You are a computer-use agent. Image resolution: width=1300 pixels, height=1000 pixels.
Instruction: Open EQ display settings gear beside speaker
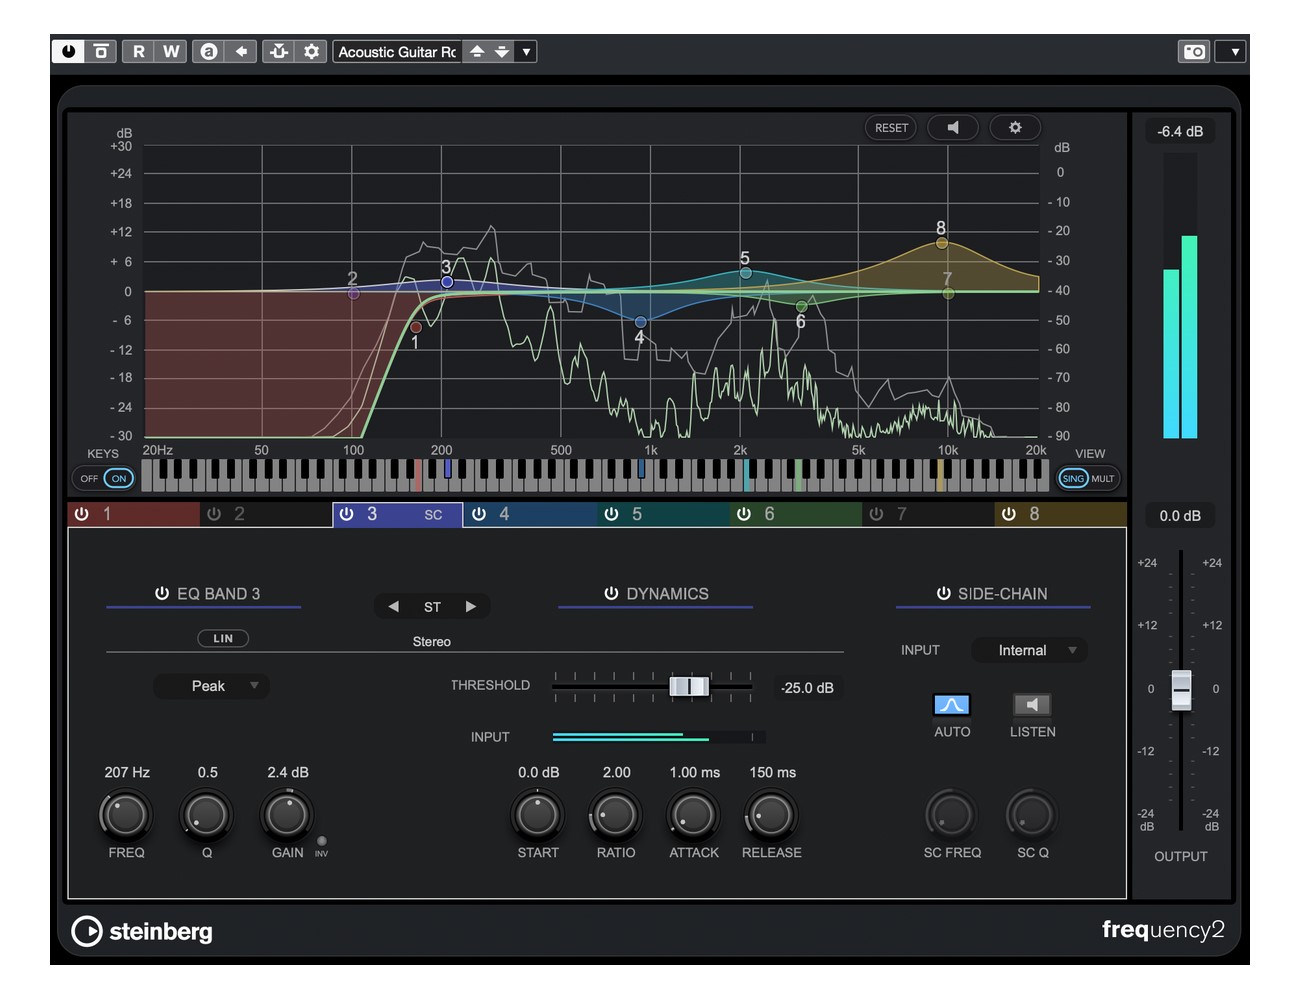(x=1015, y=128)
